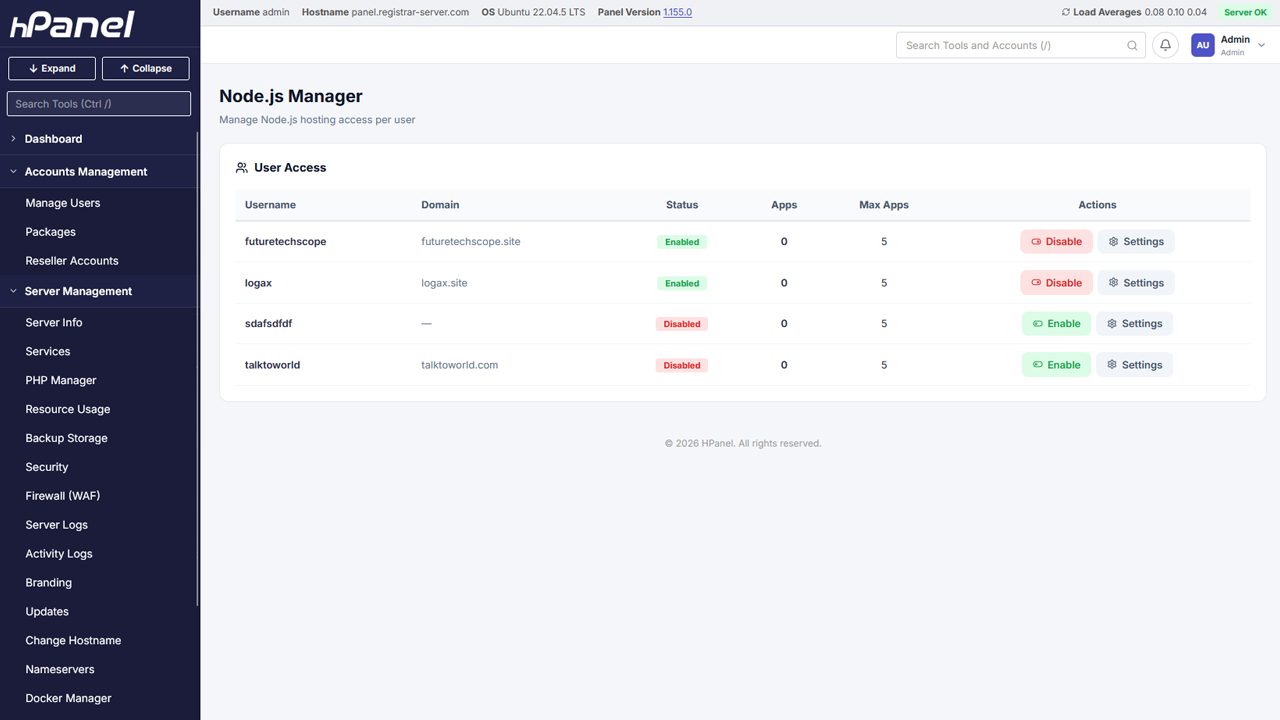Open Change Hostname page
This screenshot has width=1280, height=720.
(x=73, y=641)
